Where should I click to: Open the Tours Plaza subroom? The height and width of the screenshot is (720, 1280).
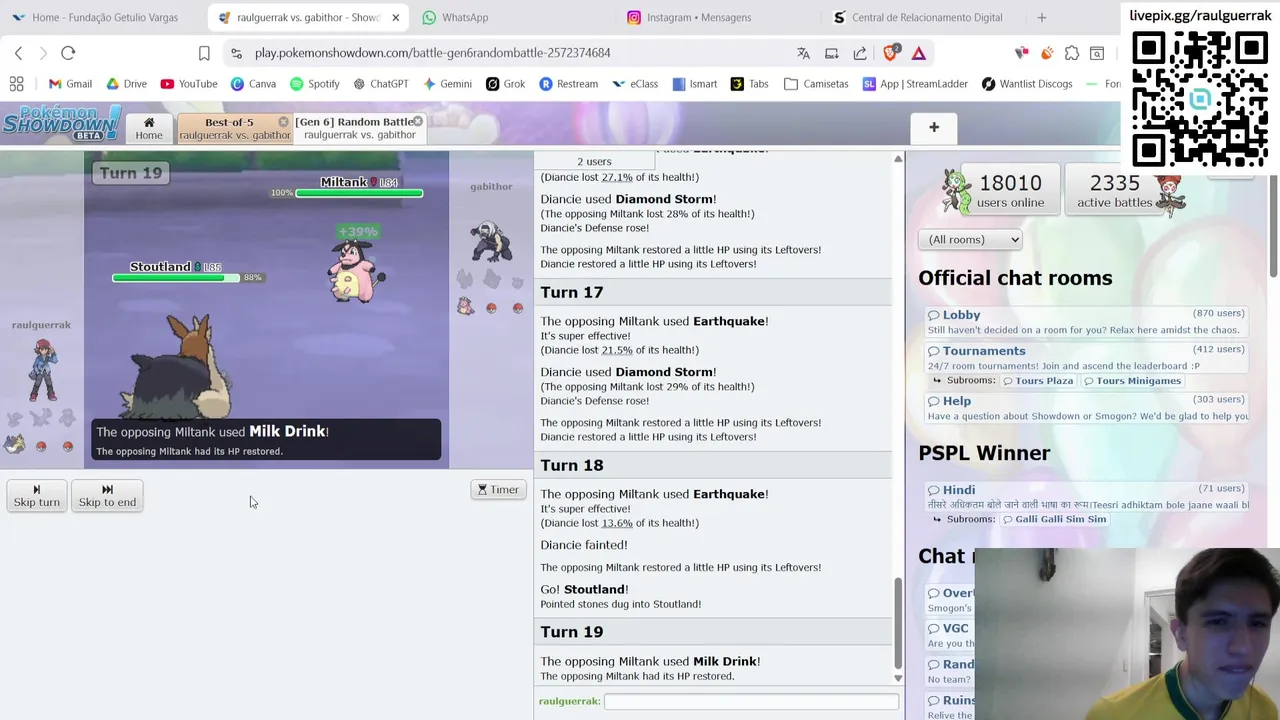point(1038,381)
